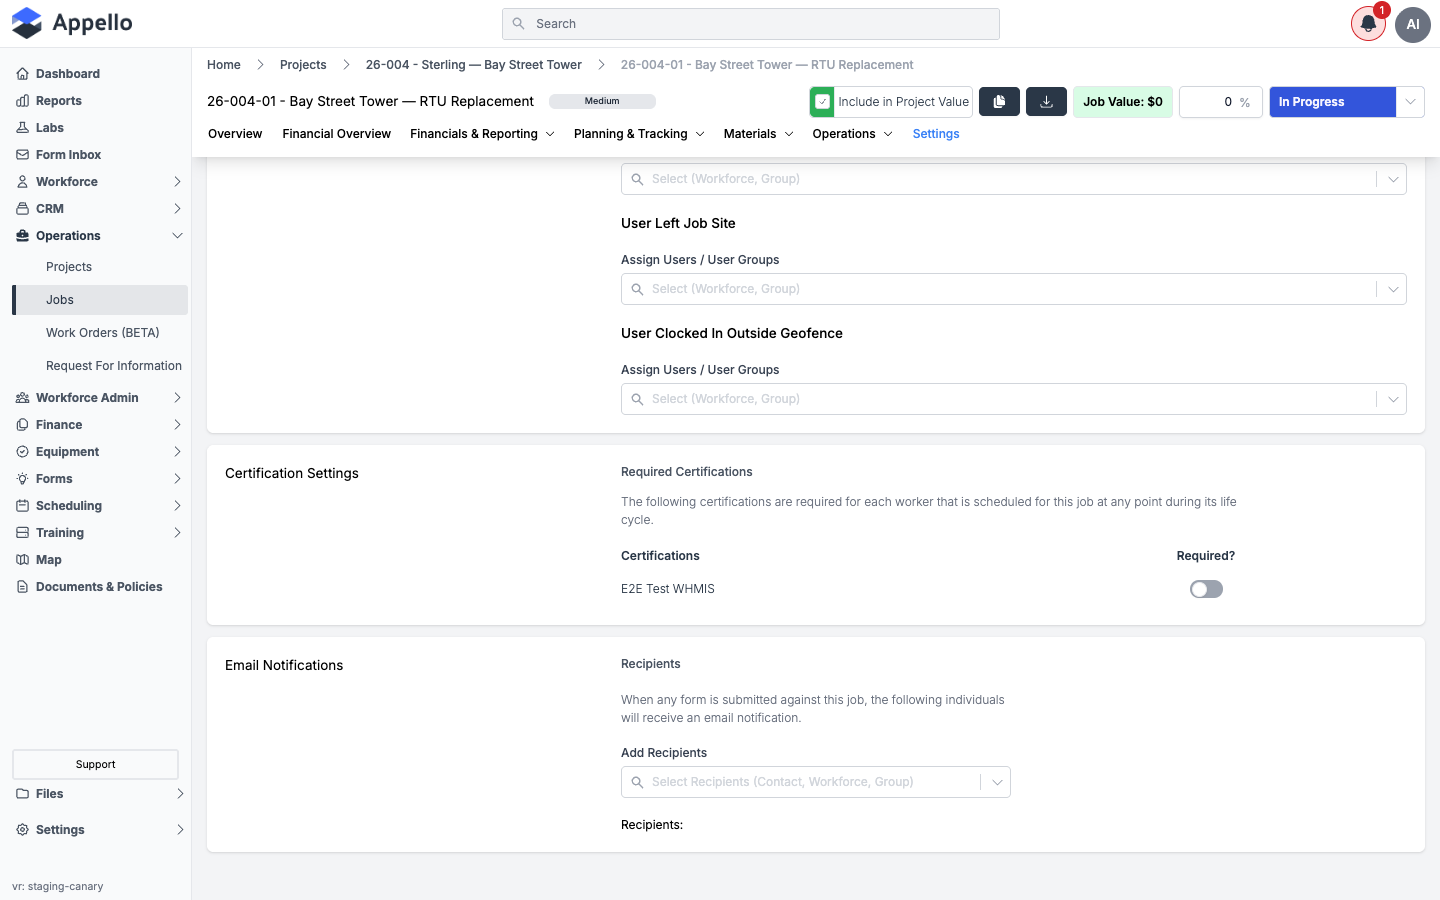Click the topmost Select Workforce, Group field
This screenshot has height=900, width=1440.
pyautogui.click(x=1013, y=179)
